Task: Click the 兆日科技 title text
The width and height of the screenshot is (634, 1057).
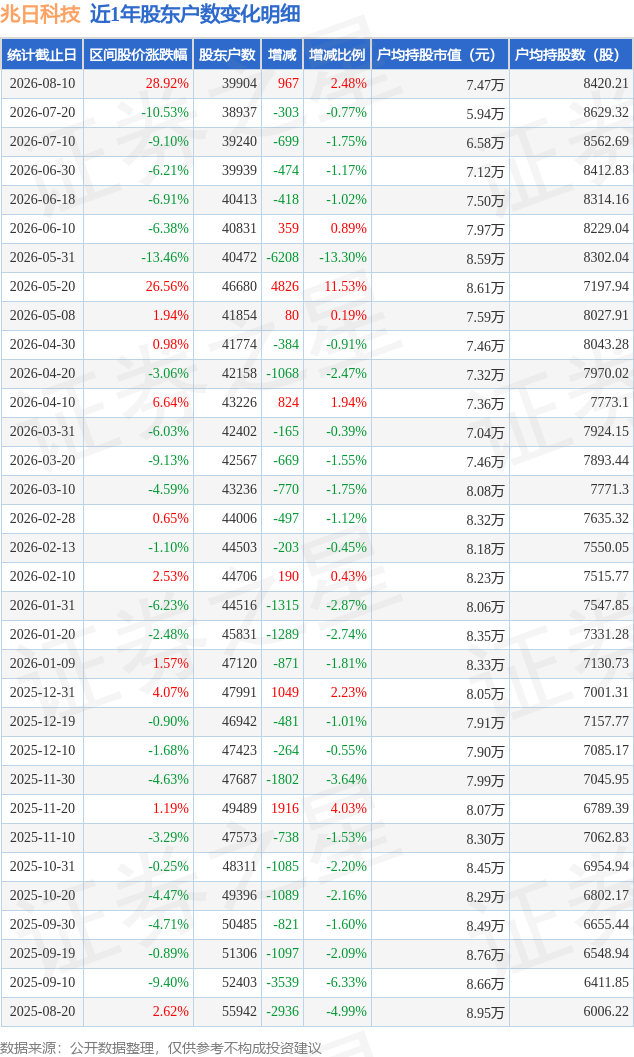Action: coord(40,14)
